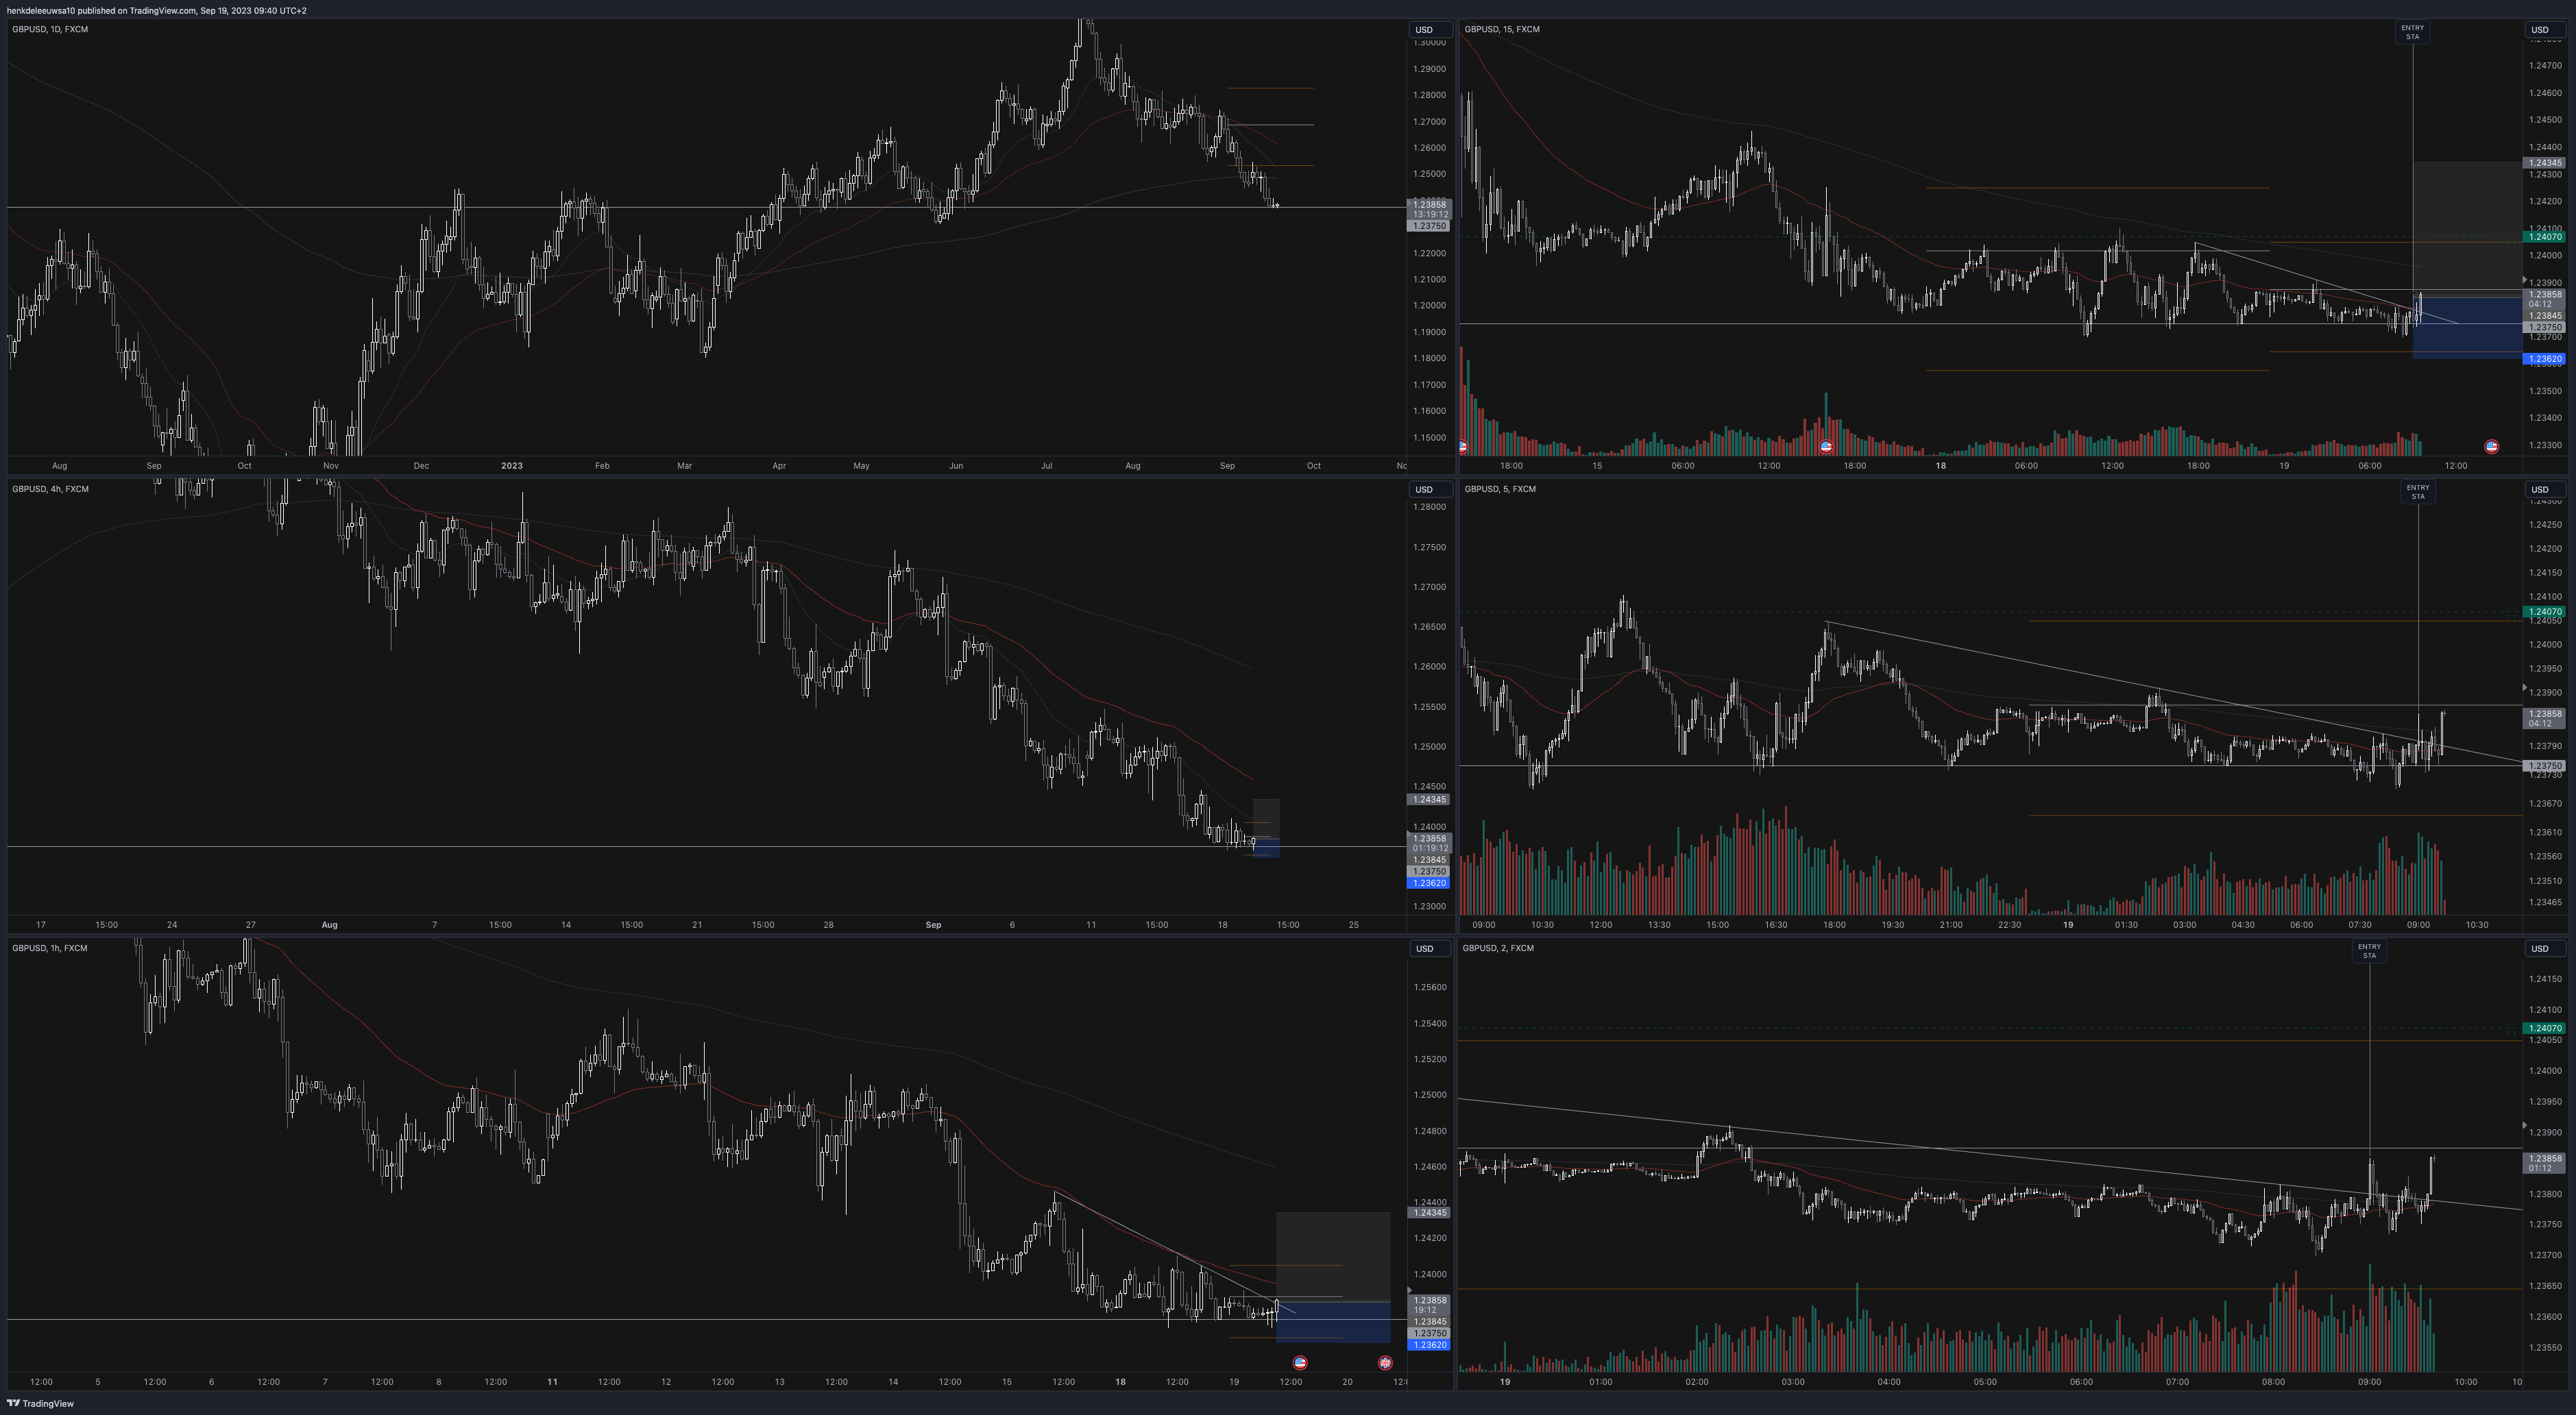
Task: Click the 'GBPUSD, 1D, FXCM' chart title
Action: [50, 29]
